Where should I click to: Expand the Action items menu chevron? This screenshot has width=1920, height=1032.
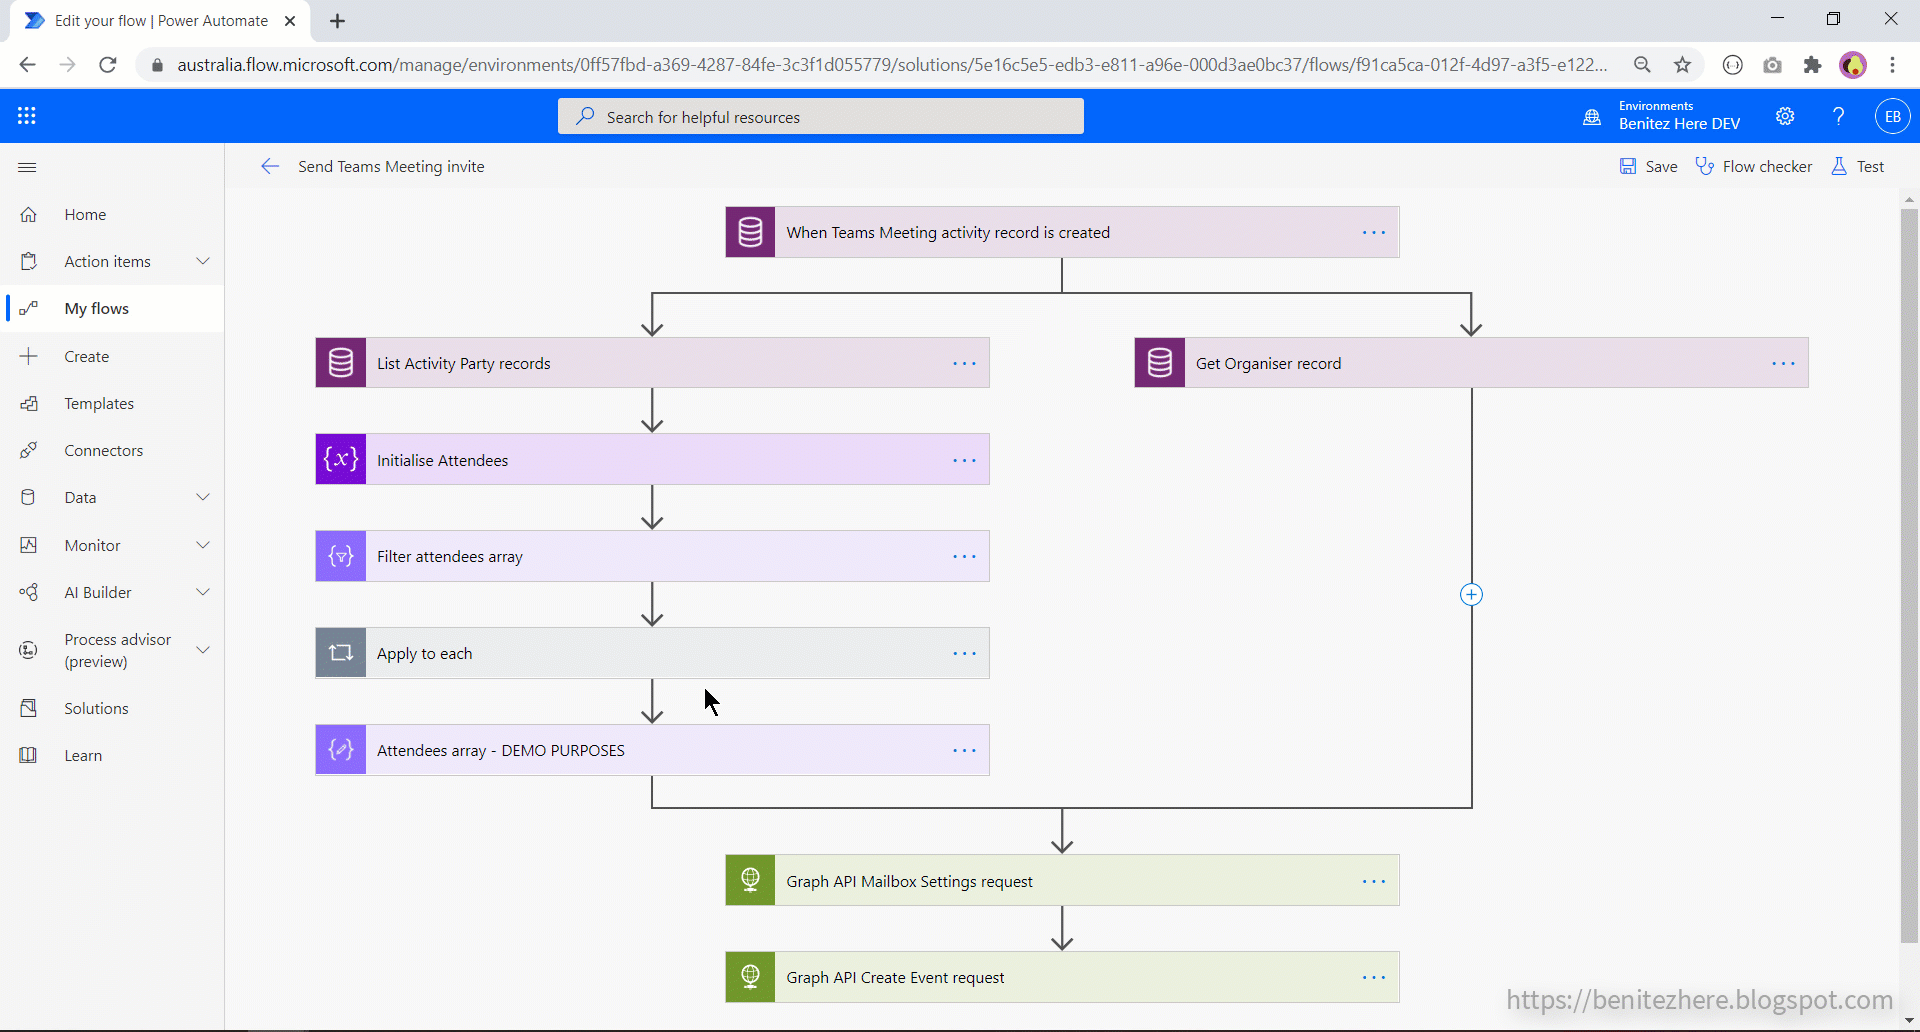(203, 261)
